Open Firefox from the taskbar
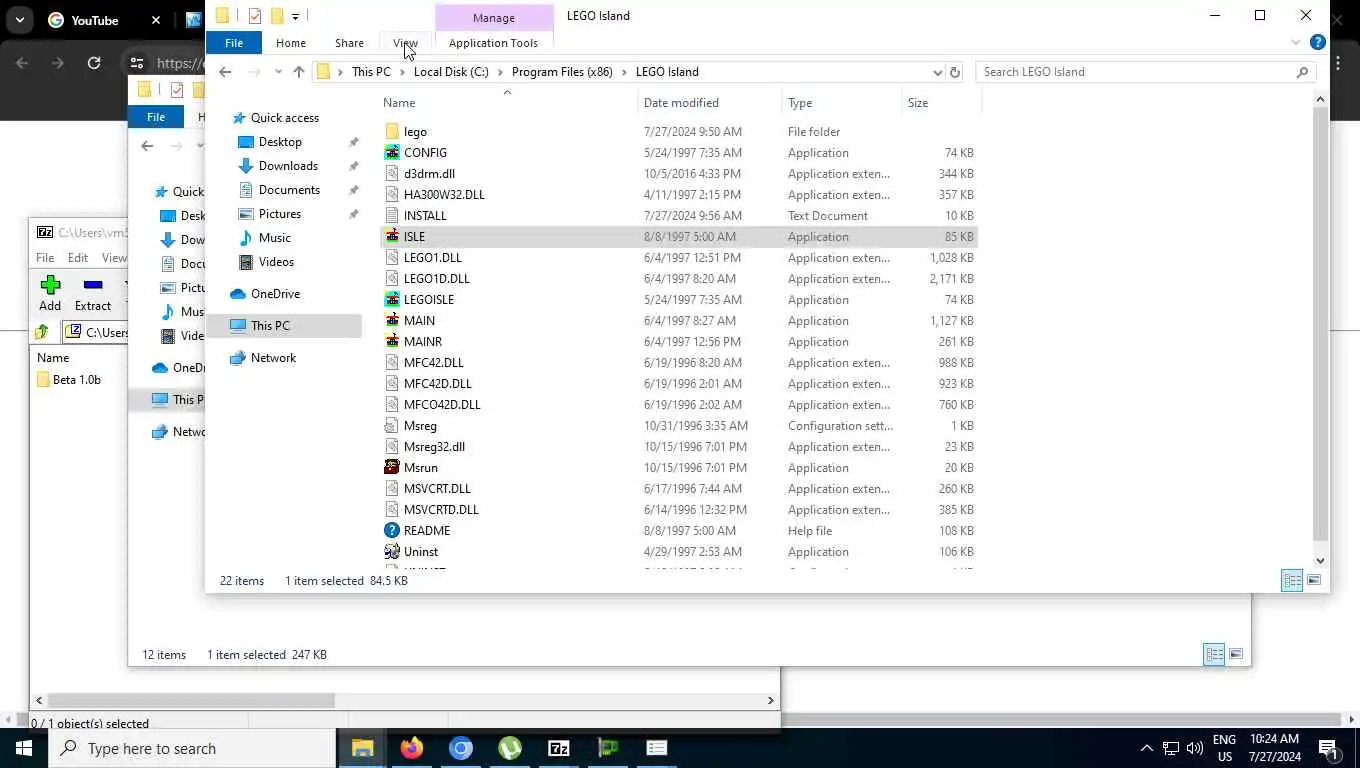The image size is (1360, 768). [411, 748]
